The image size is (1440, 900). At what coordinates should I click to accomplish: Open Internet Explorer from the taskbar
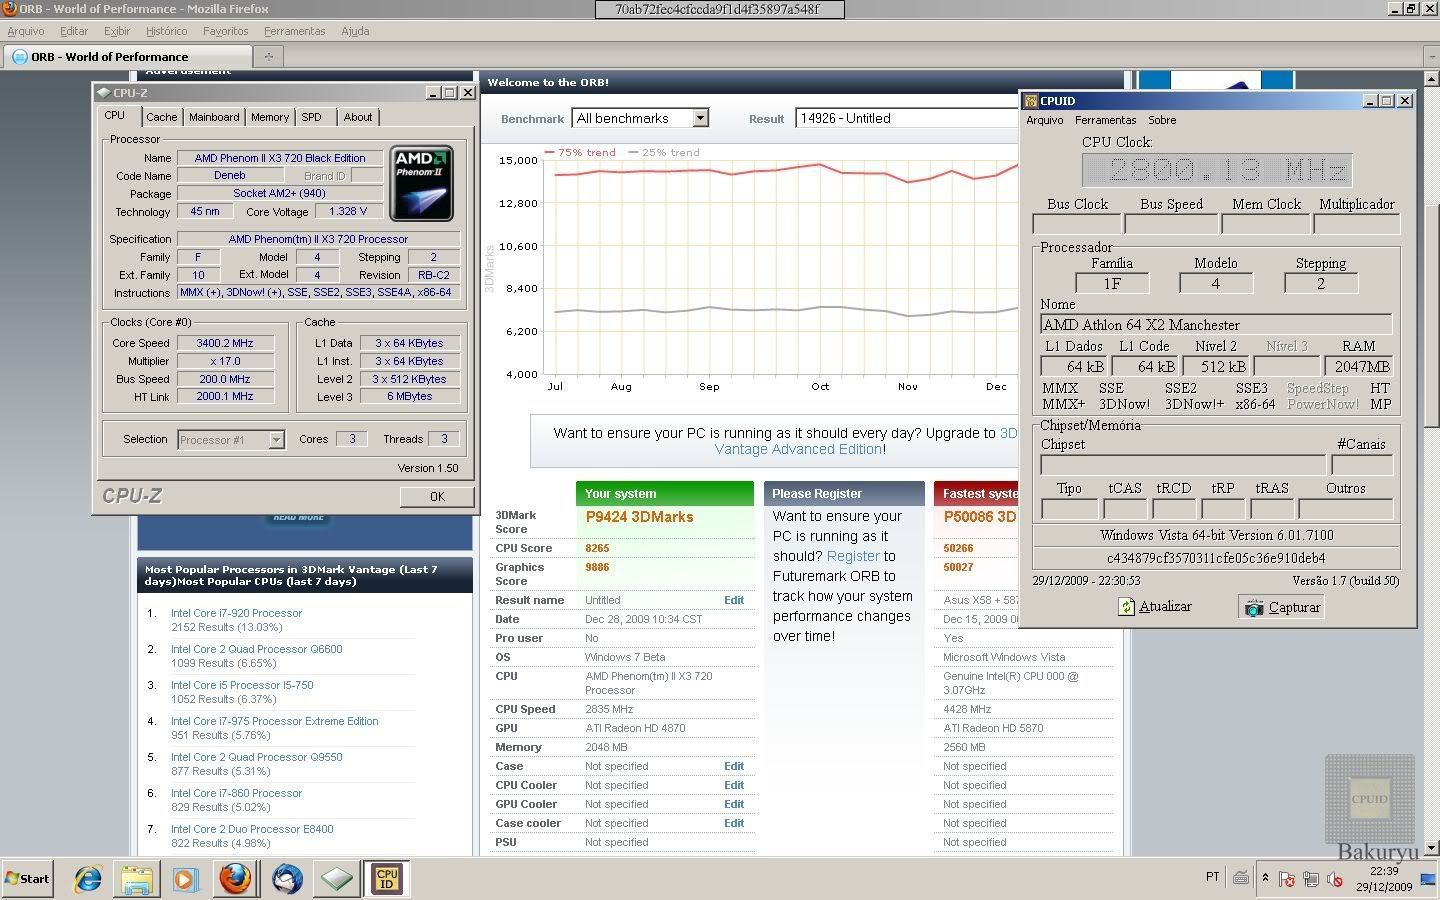[88, 879]
